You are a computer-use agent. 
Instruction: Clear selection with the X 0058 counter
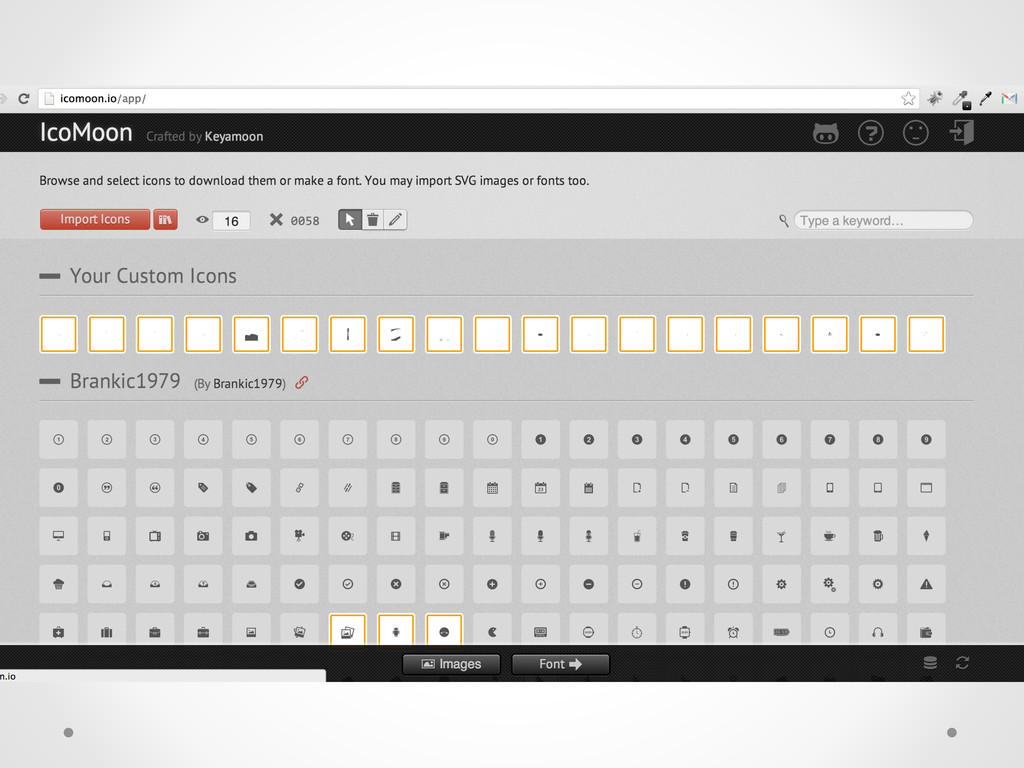point(295,220)
